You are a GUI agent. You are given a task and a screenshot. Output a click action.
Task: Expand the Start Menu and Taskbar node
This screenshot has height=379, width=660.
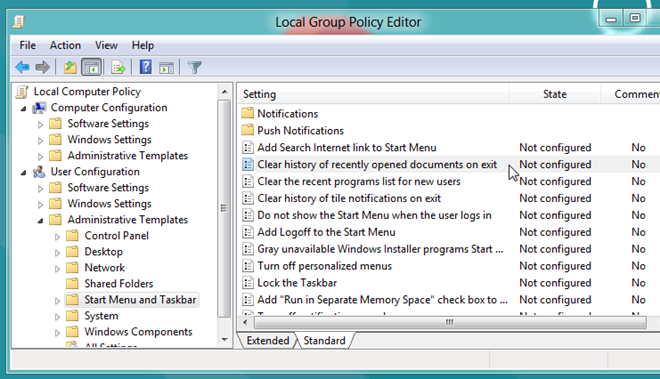coord(57,301)
